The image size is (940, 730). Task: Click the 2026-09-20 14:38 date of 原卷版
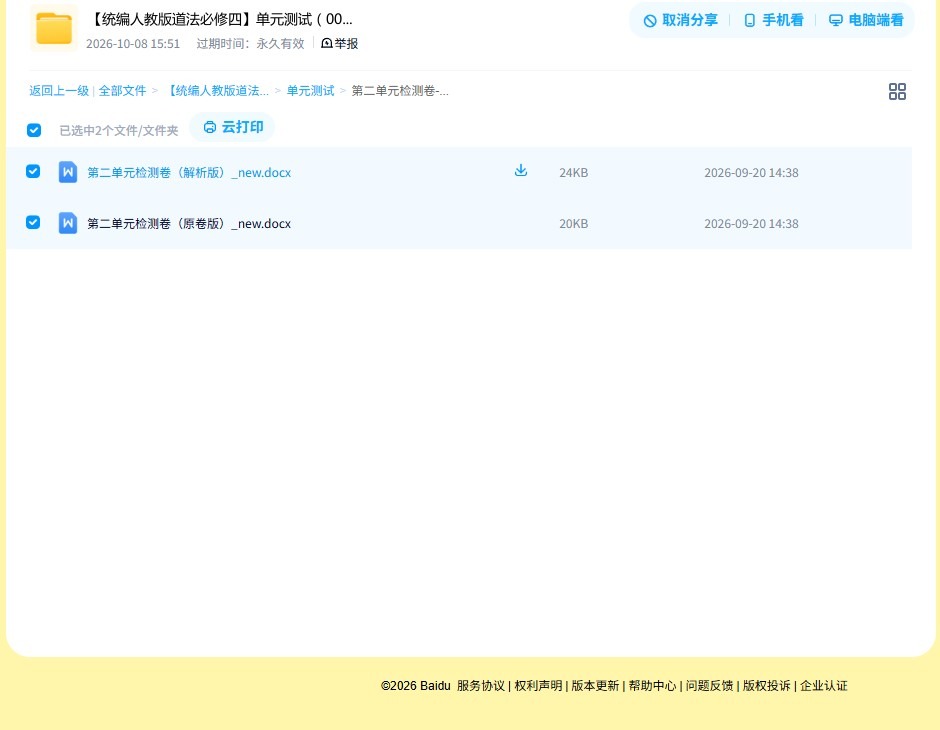[x=751, y=224]
